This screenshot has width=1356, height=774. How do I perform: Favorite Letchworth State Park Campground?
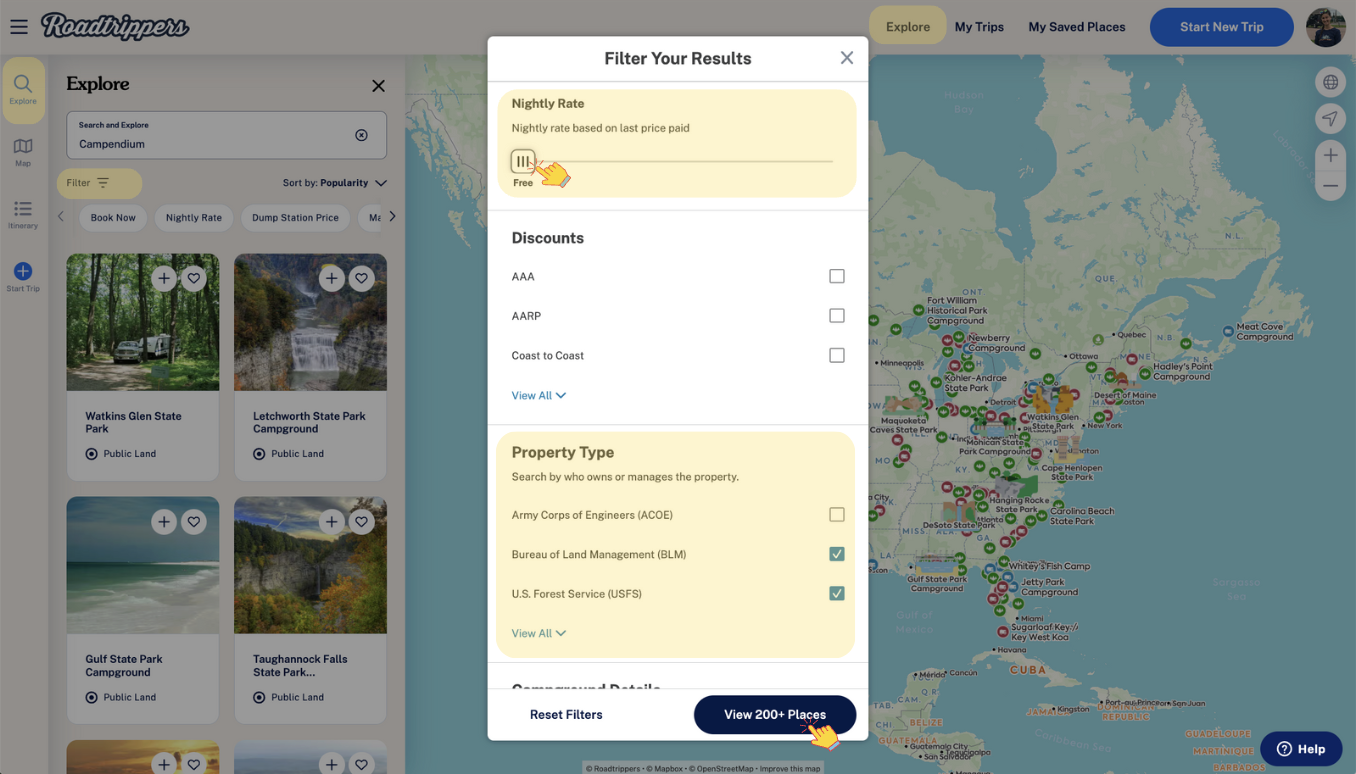362,279
